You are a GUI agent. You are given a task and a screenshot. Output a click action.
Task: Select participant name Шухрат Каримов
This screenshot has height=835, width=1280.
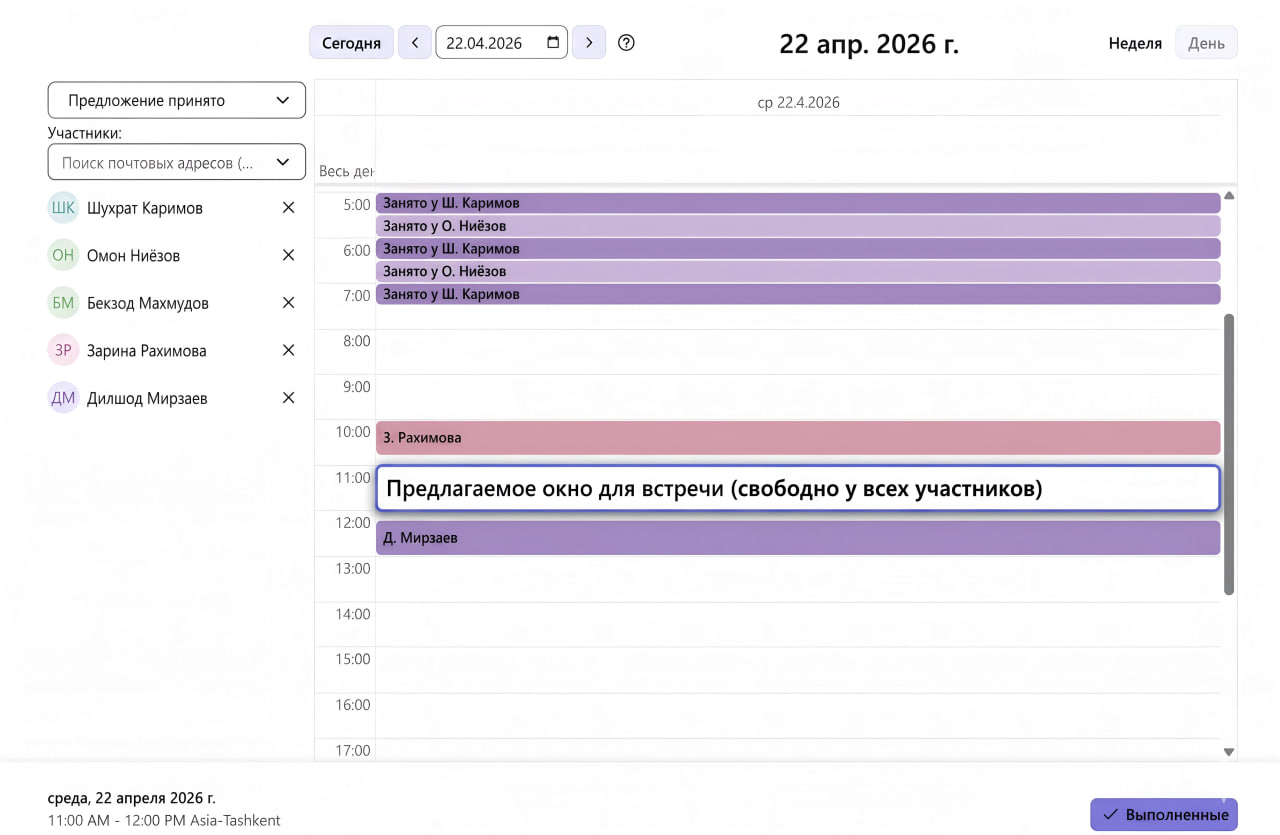(145, 208)
